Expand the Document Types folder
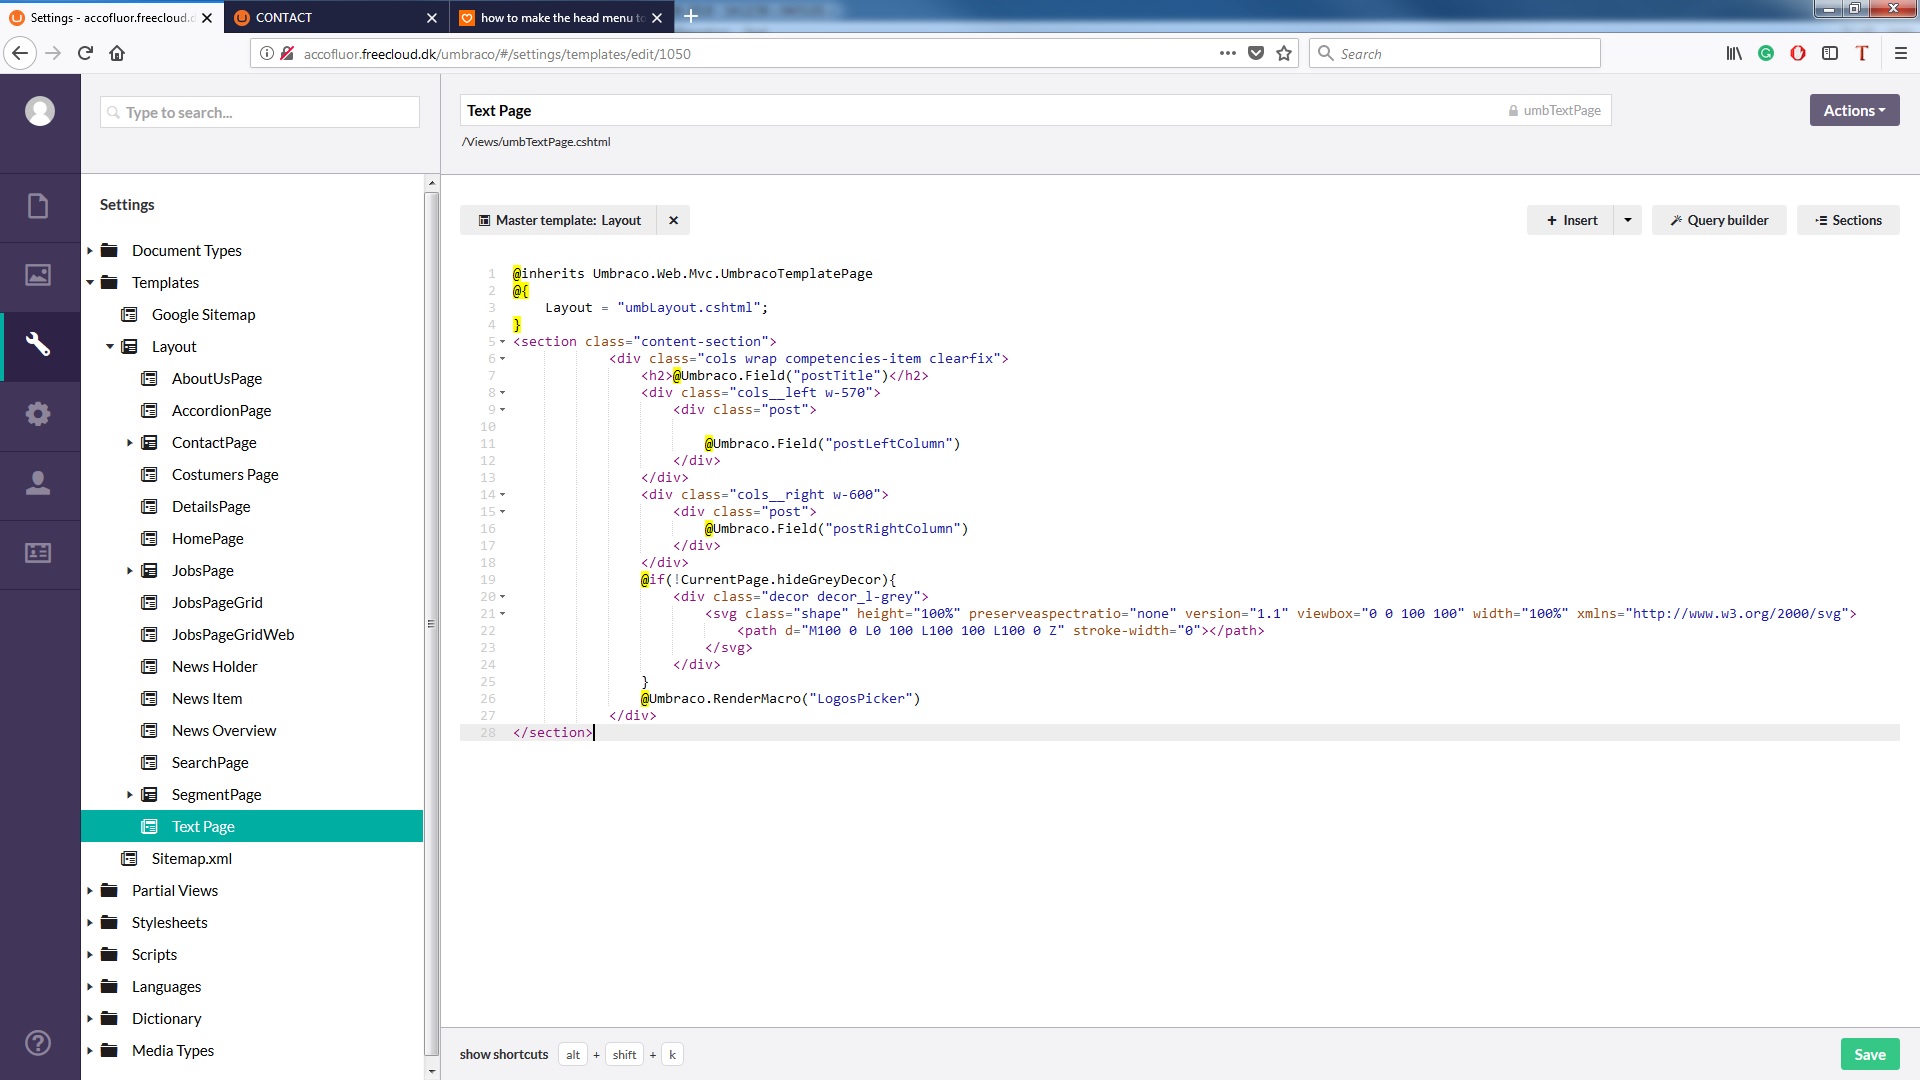 click(x=90, y=251)
